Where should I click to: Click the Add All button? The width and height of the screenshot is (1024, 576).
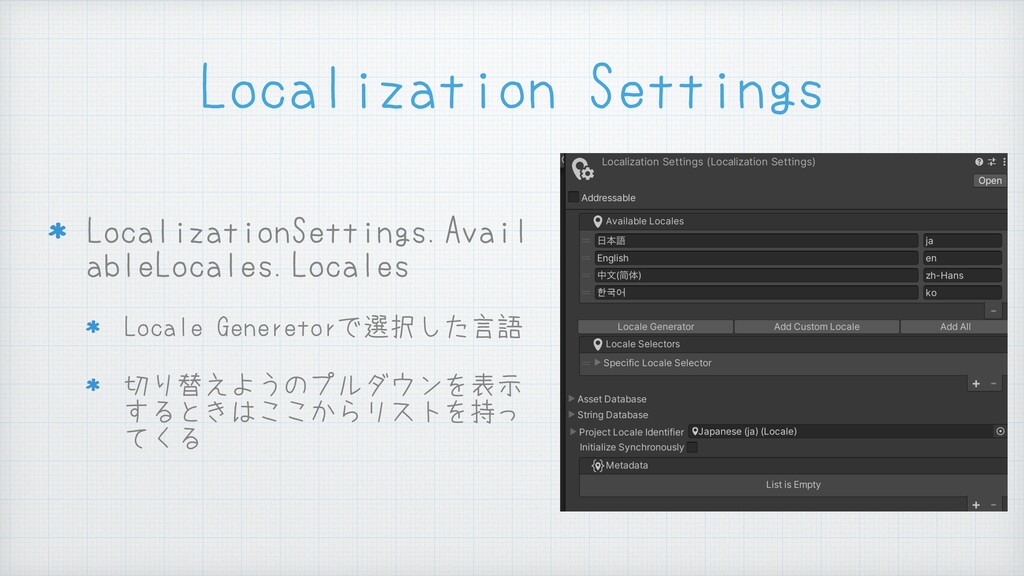tap(955, 327)
